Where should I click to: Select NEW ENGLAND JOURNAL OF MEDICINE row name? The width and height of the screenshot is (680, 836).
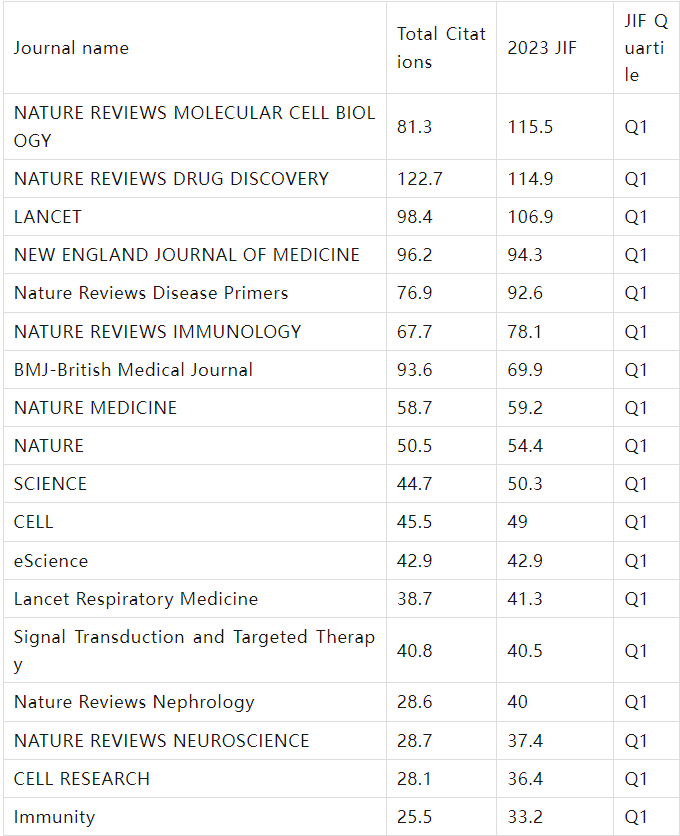point(187,255)
